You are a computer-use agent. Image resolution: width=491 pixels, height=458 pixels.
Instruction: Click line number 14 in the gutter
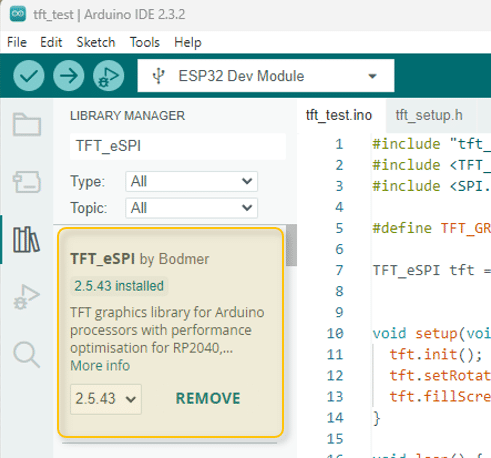click(x=335, y=418)
